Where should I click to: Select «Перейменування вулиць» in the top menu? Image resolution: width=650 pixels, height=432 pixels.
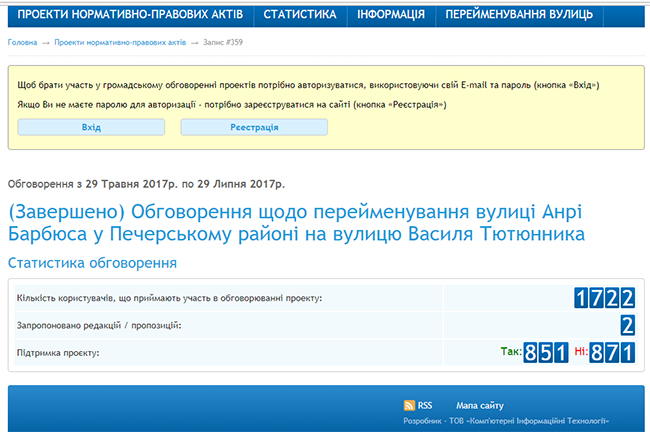(519, 15)
